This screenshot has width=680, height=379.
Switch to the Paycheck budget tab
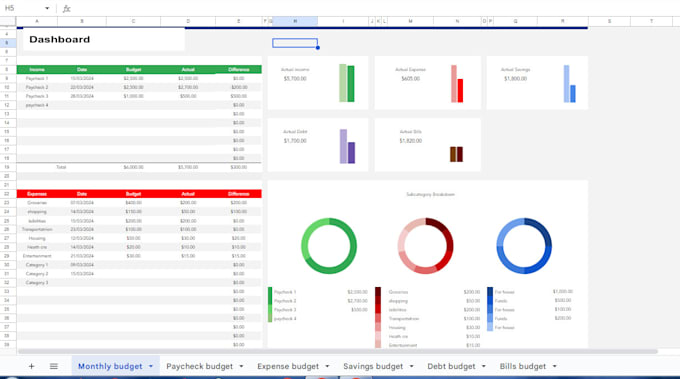point(199,366)
